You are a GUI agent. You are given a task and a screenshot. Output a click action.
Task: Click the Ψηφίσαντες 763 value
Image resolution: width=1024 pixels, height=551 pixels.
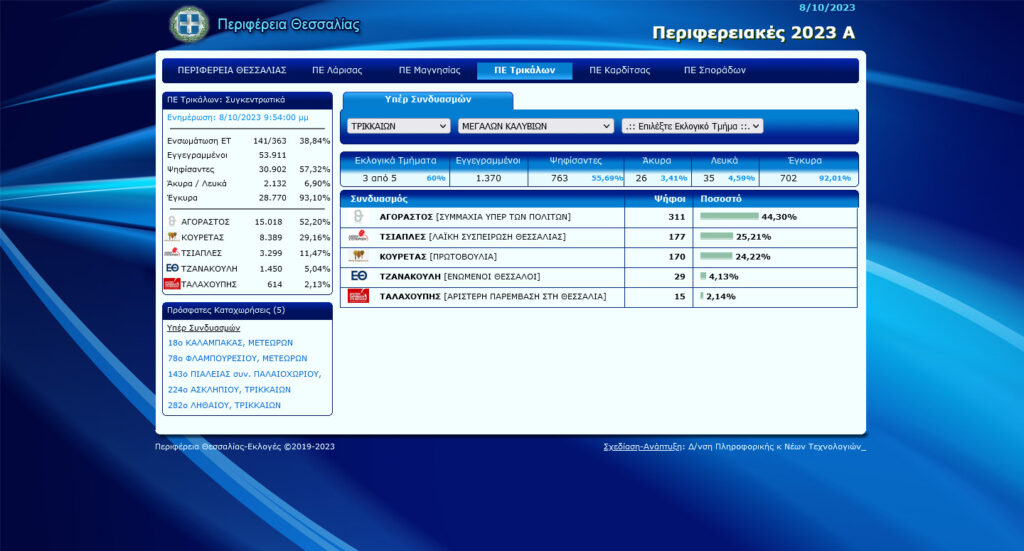[560, 178]
